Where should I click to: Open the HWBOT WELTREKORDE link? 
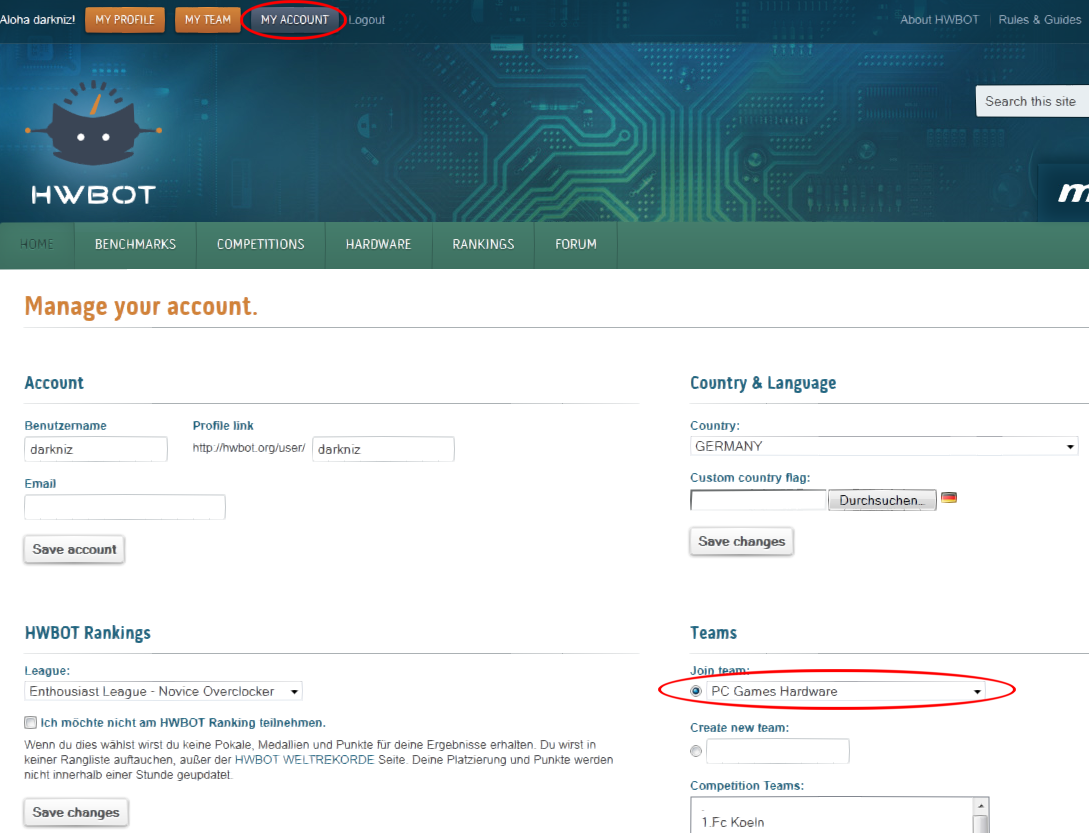point(304,759)
